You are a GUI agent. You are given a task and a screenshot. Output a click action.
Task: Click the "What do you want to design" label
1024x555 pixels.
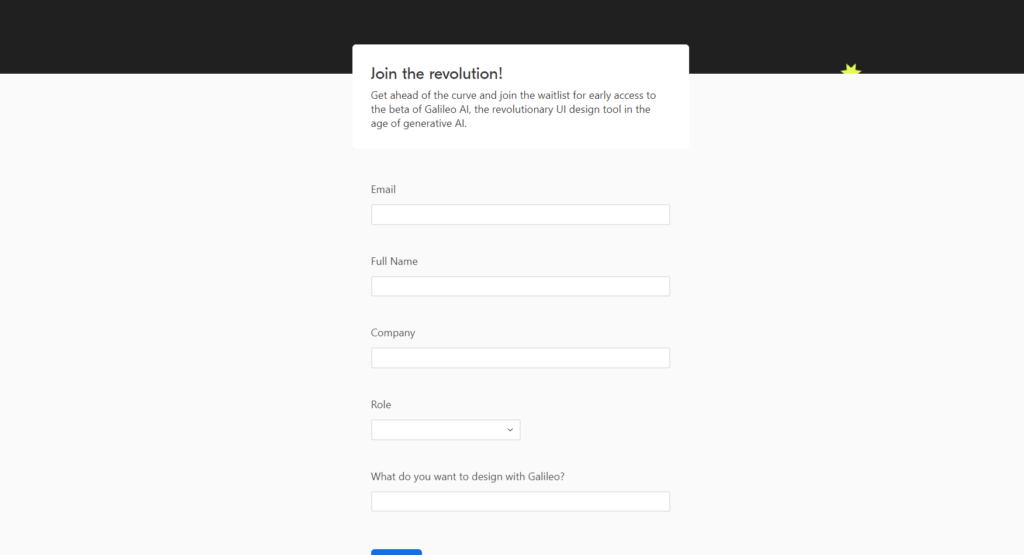pos(467,477)
